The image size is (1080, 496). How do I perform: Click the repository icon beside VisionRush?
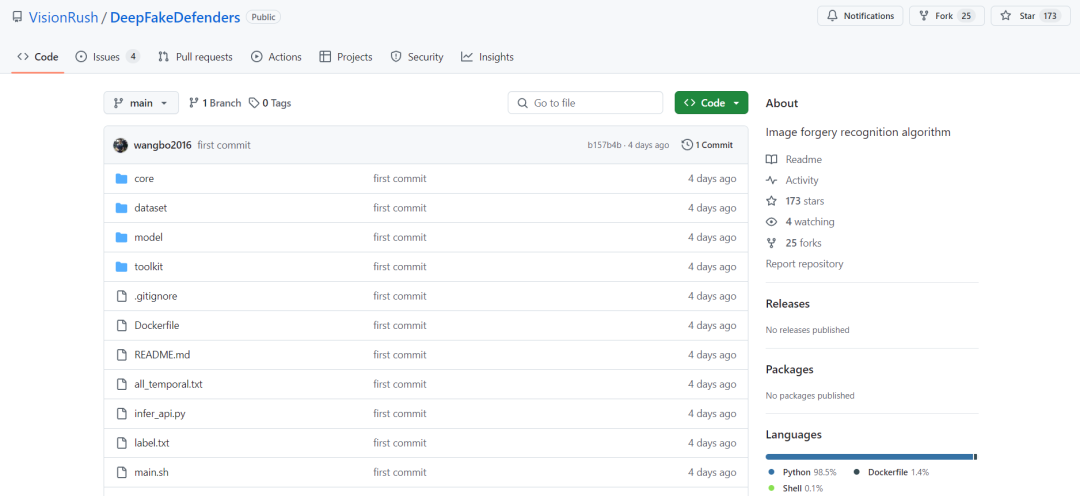click(17, 17)
